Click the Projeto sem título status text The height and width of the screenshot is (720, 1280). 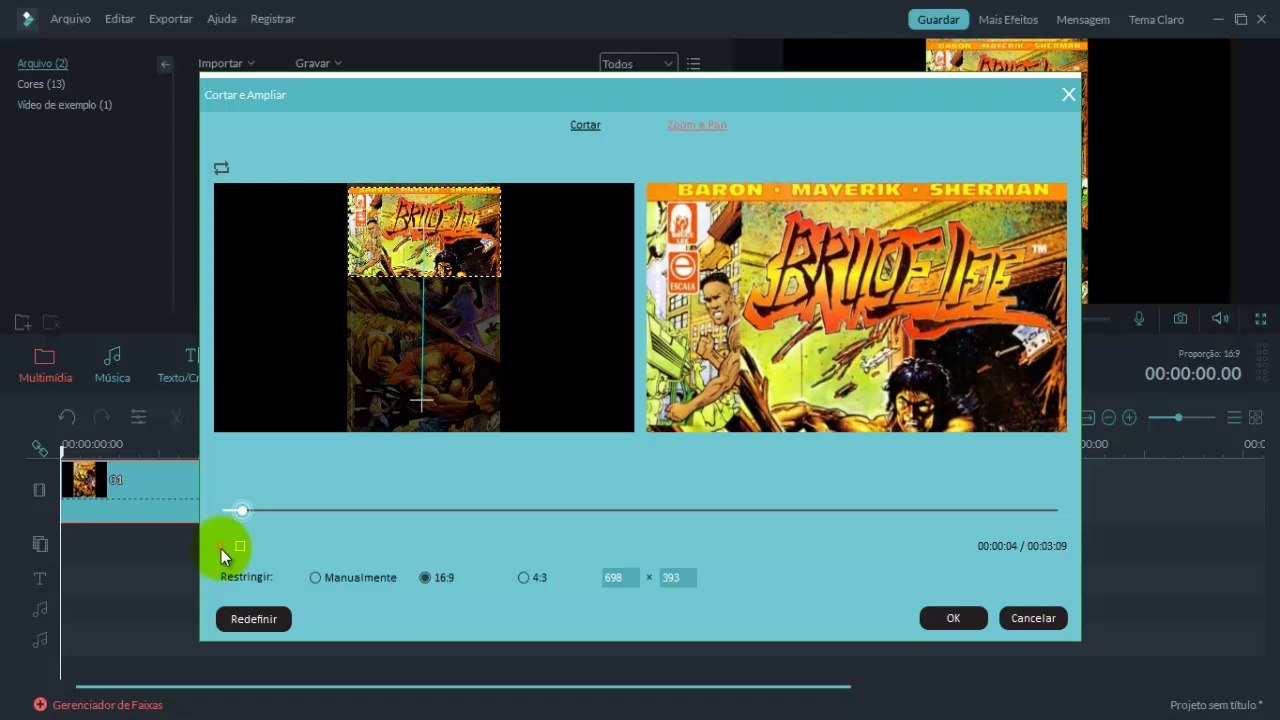1216,705
